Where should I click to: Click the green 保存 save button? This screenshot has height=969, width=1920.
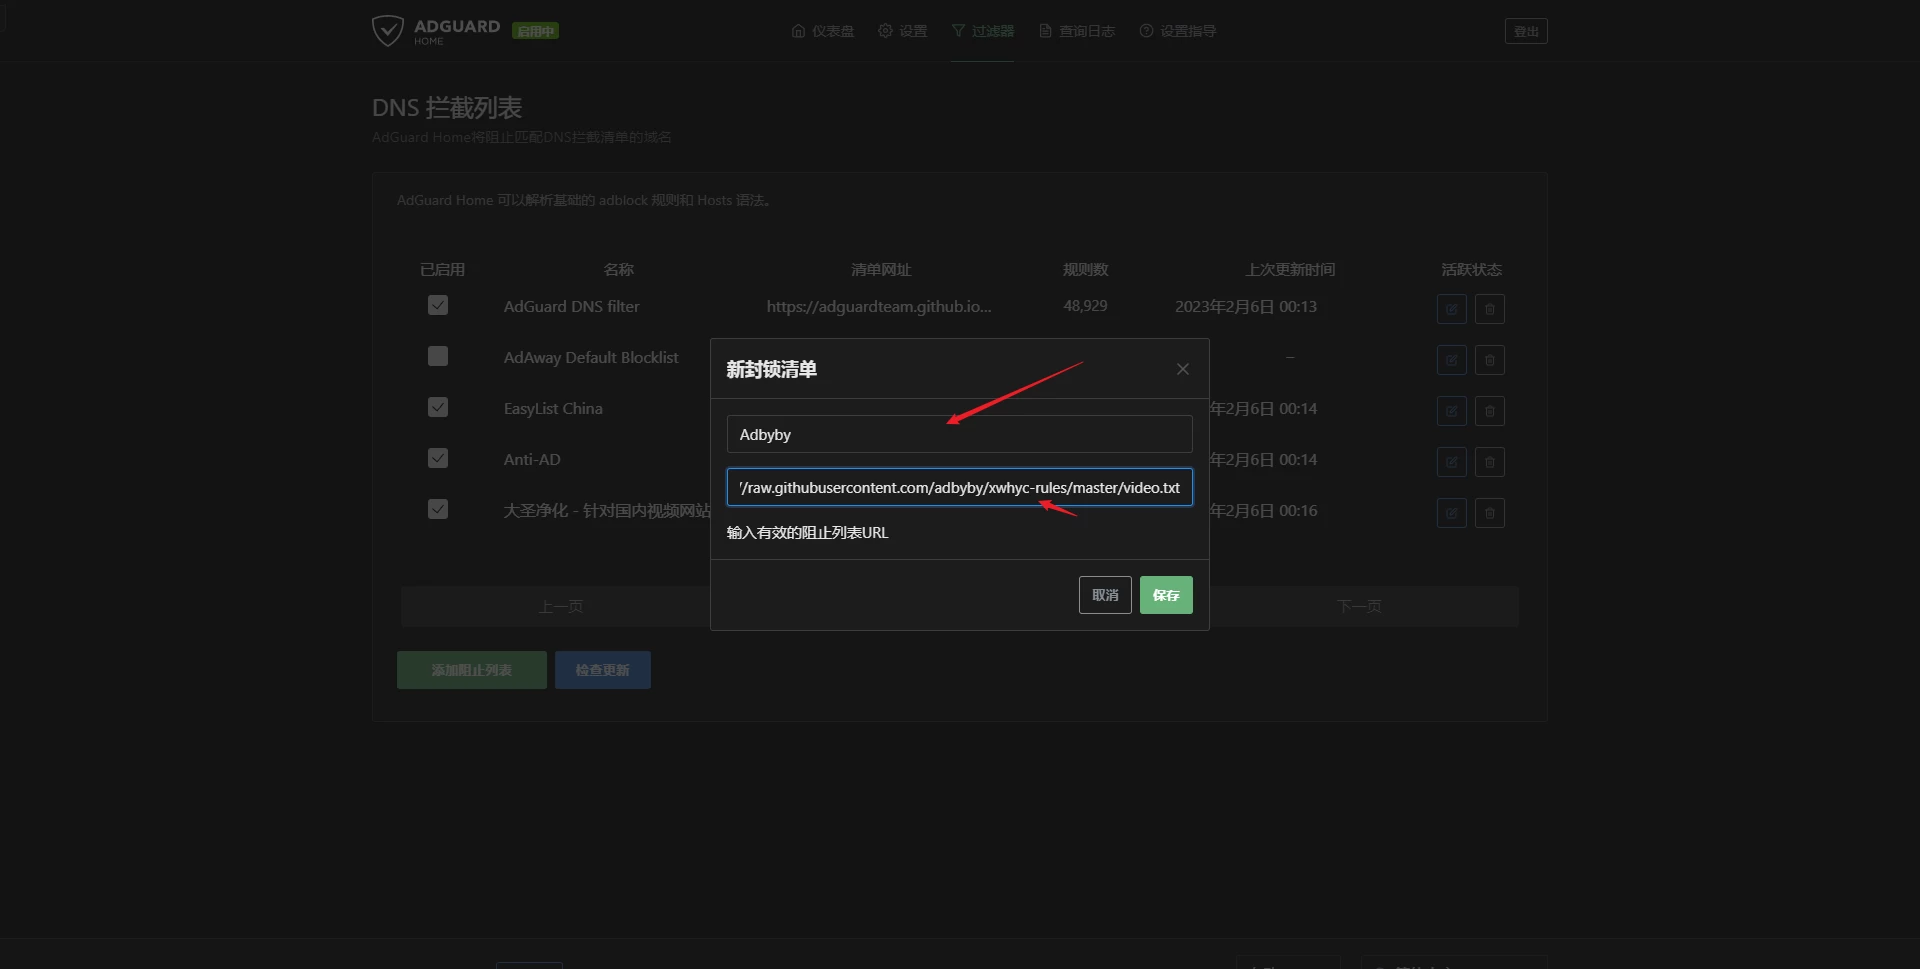pyautogui.click(x=1166, y=595)
